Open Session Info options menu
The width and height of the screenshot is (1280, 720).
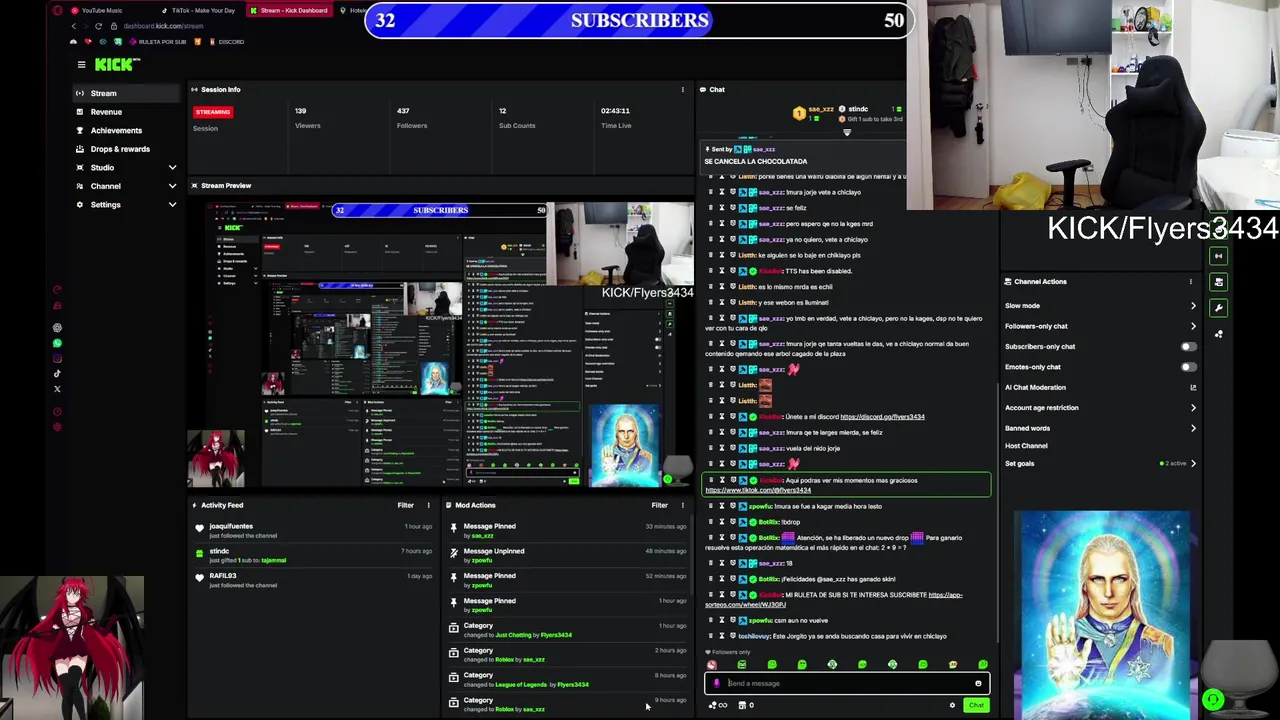683,90
